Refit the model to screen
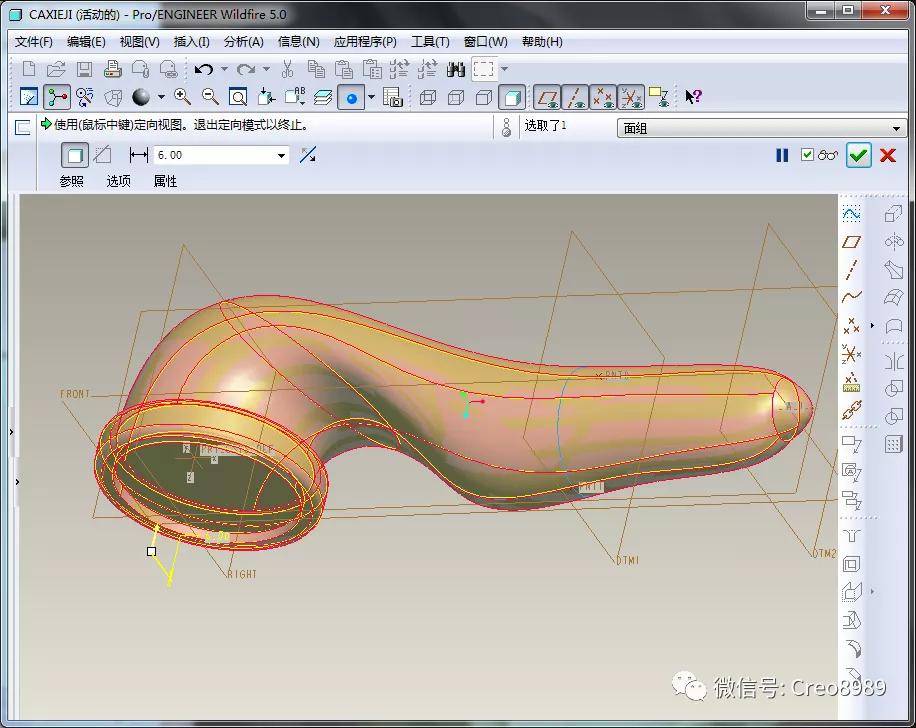 pyautogui.click(x=238, y=97)
